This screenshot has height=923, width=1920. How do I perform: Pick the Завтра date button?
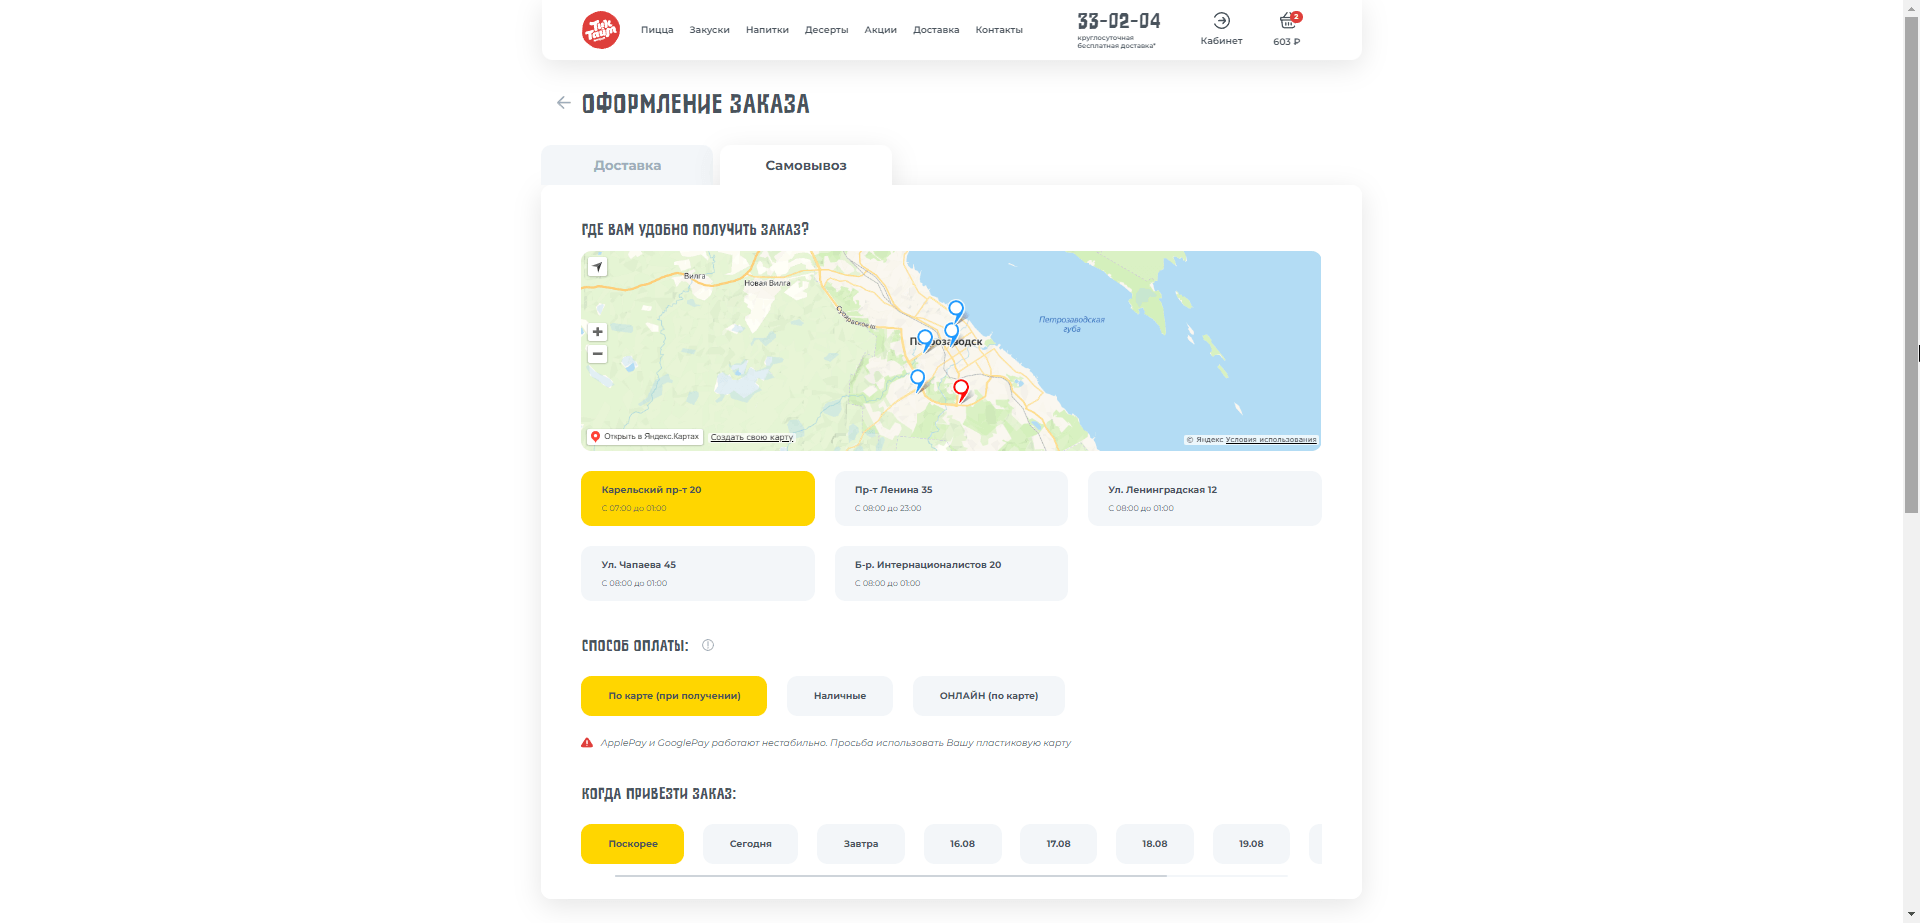[861, 844]
